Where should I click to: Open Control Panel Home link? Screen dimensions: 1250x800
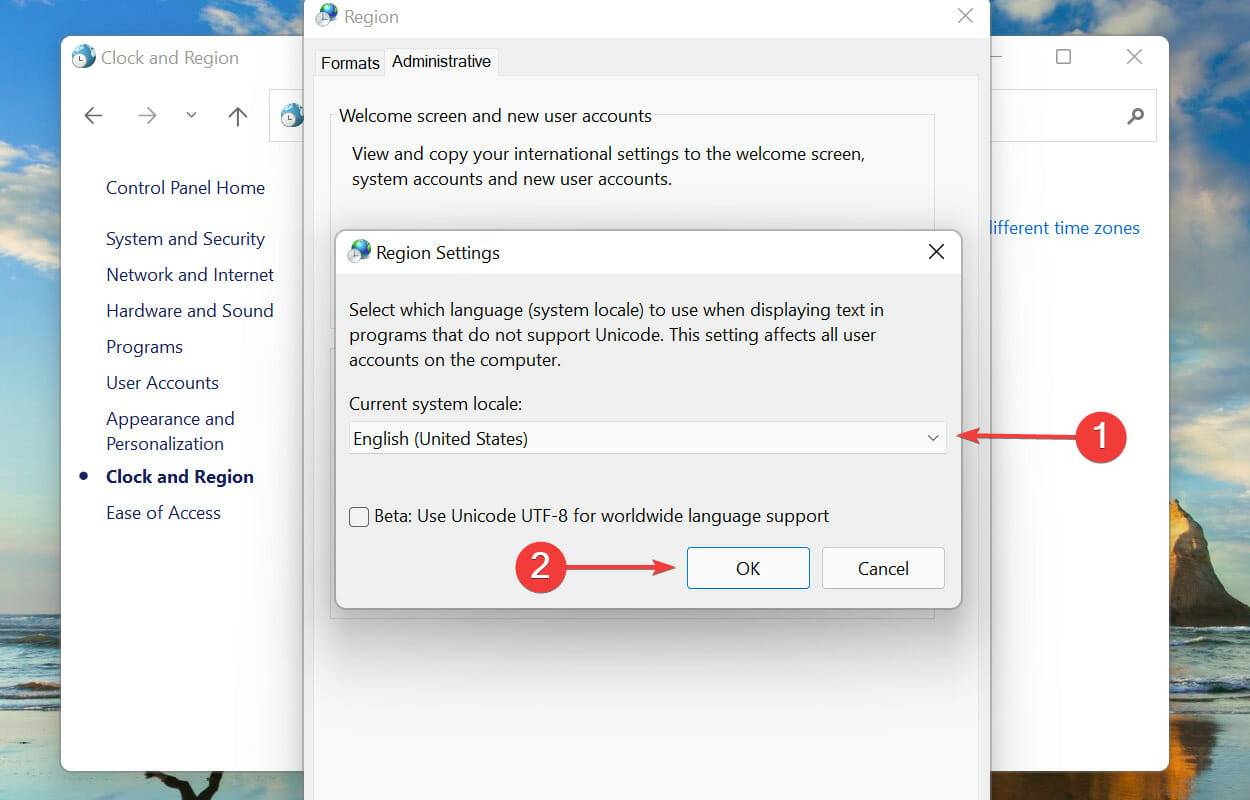coord(185,188)
